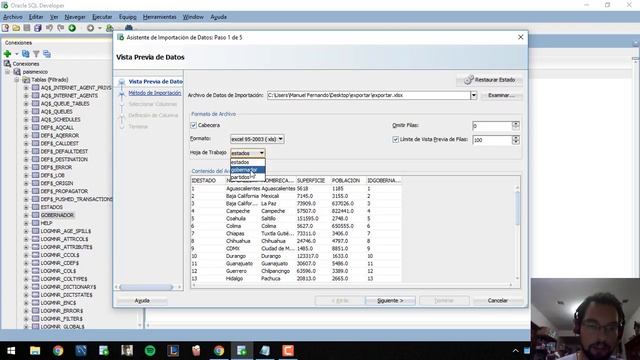Click the import file path field

369,96
